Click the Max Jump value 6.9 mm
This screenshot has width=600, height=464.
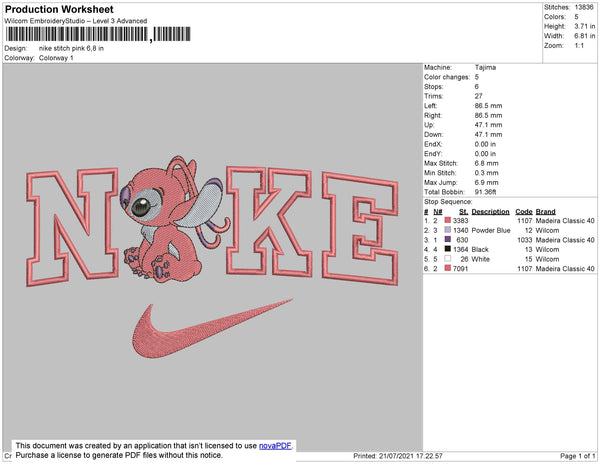click(x=487, y=182)
